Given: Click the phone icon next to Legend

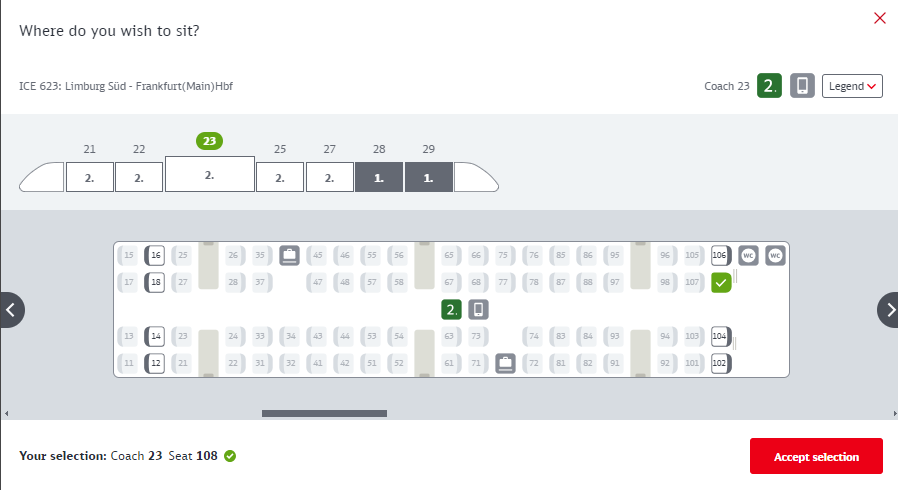Looking at the screenshot, I should click(802, 86).
